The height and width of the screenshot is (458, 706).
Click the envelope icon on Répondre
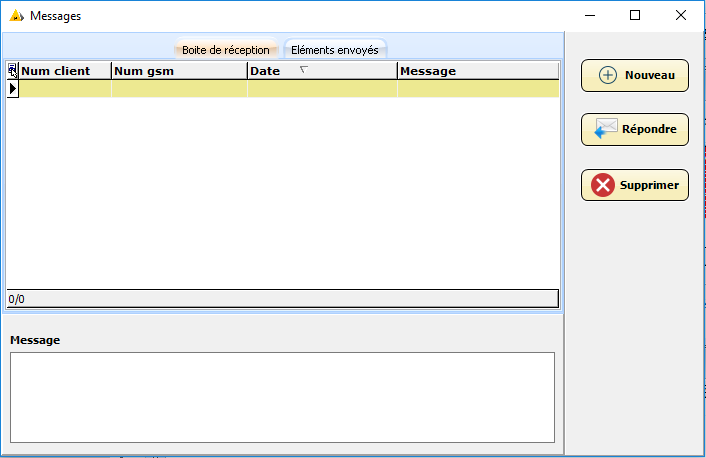(605, 130)
